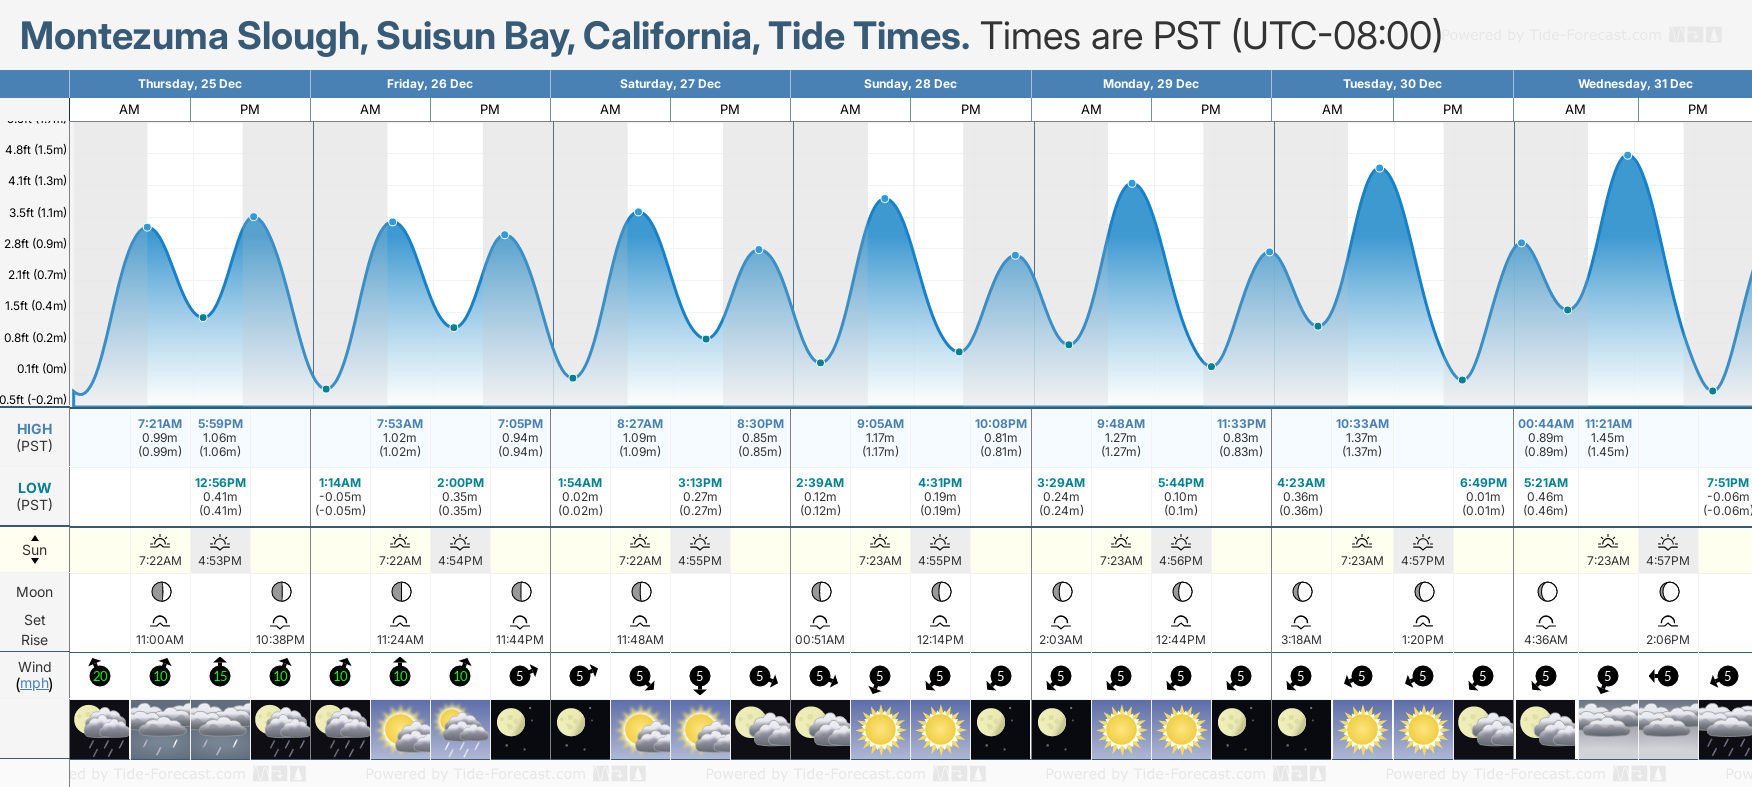Click the moonrise icon above 00:51AM
Viewport: 1752px width, 787px height.
coord(820,621)
